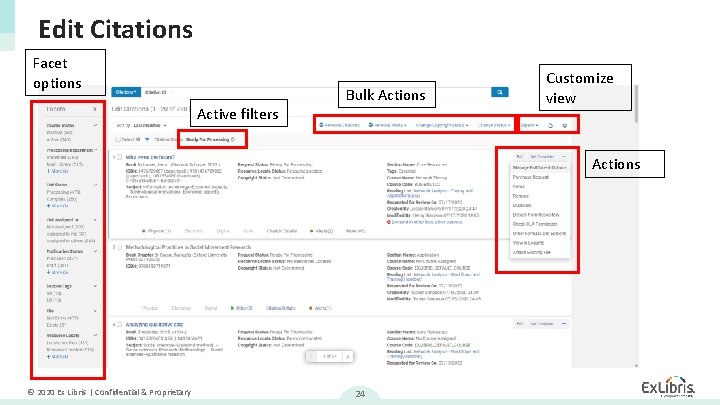Choose Check CLA Permission menu item

coord(535,224)
